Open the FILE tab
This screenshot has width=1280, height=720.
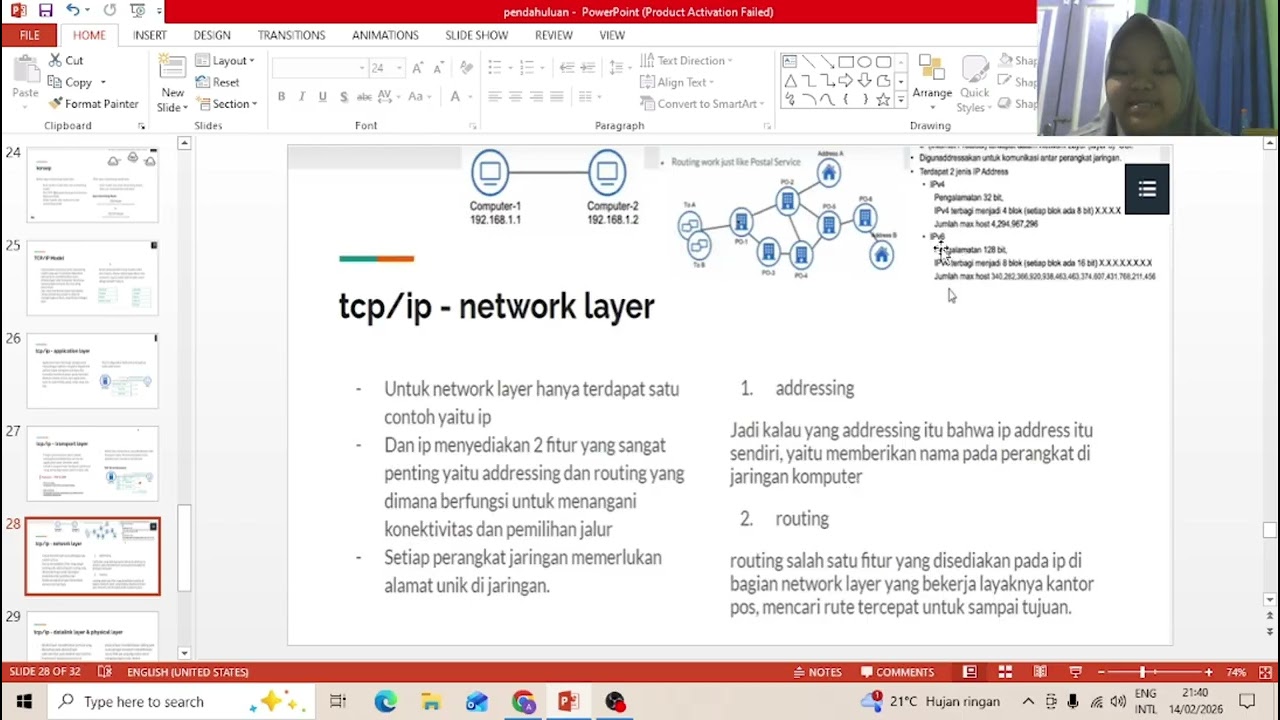click(29, 35)
